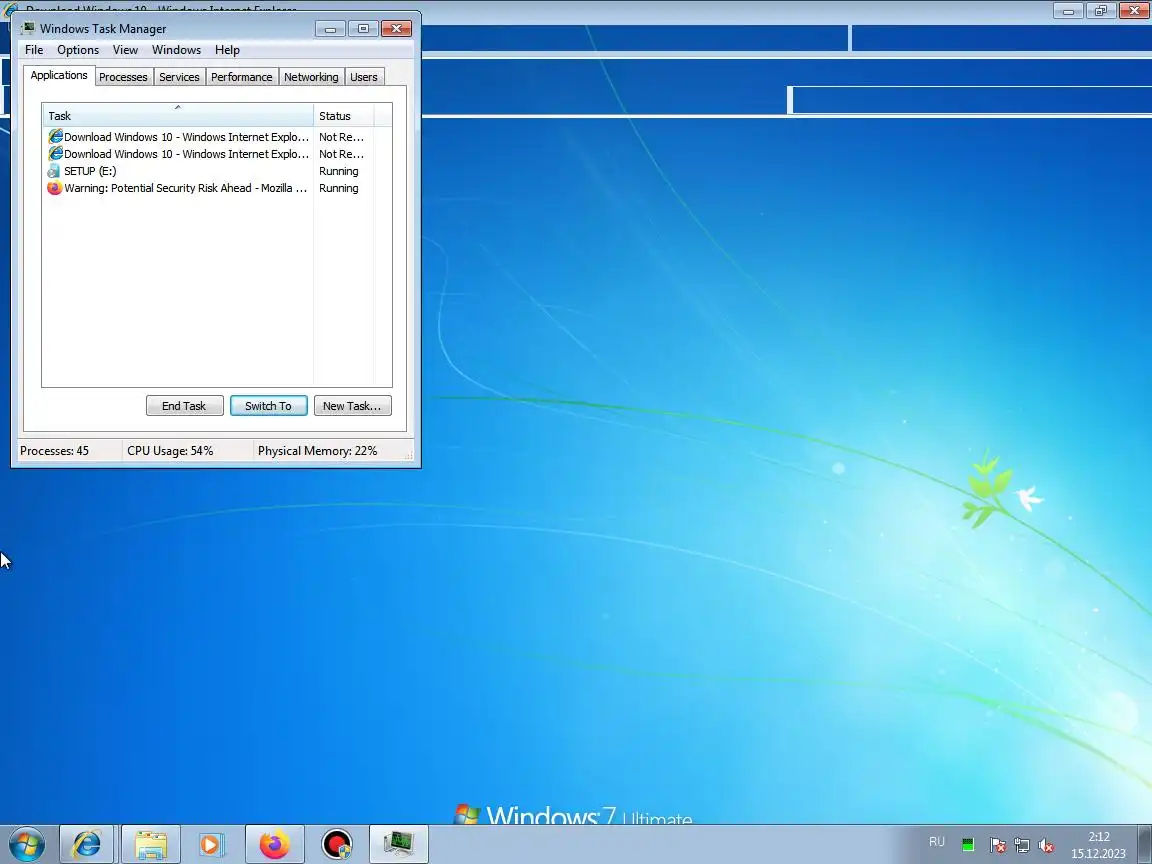The image size is (1152, 864).
Task: Click the muted volume tray icon
Action: click(x=1046, y=845)
